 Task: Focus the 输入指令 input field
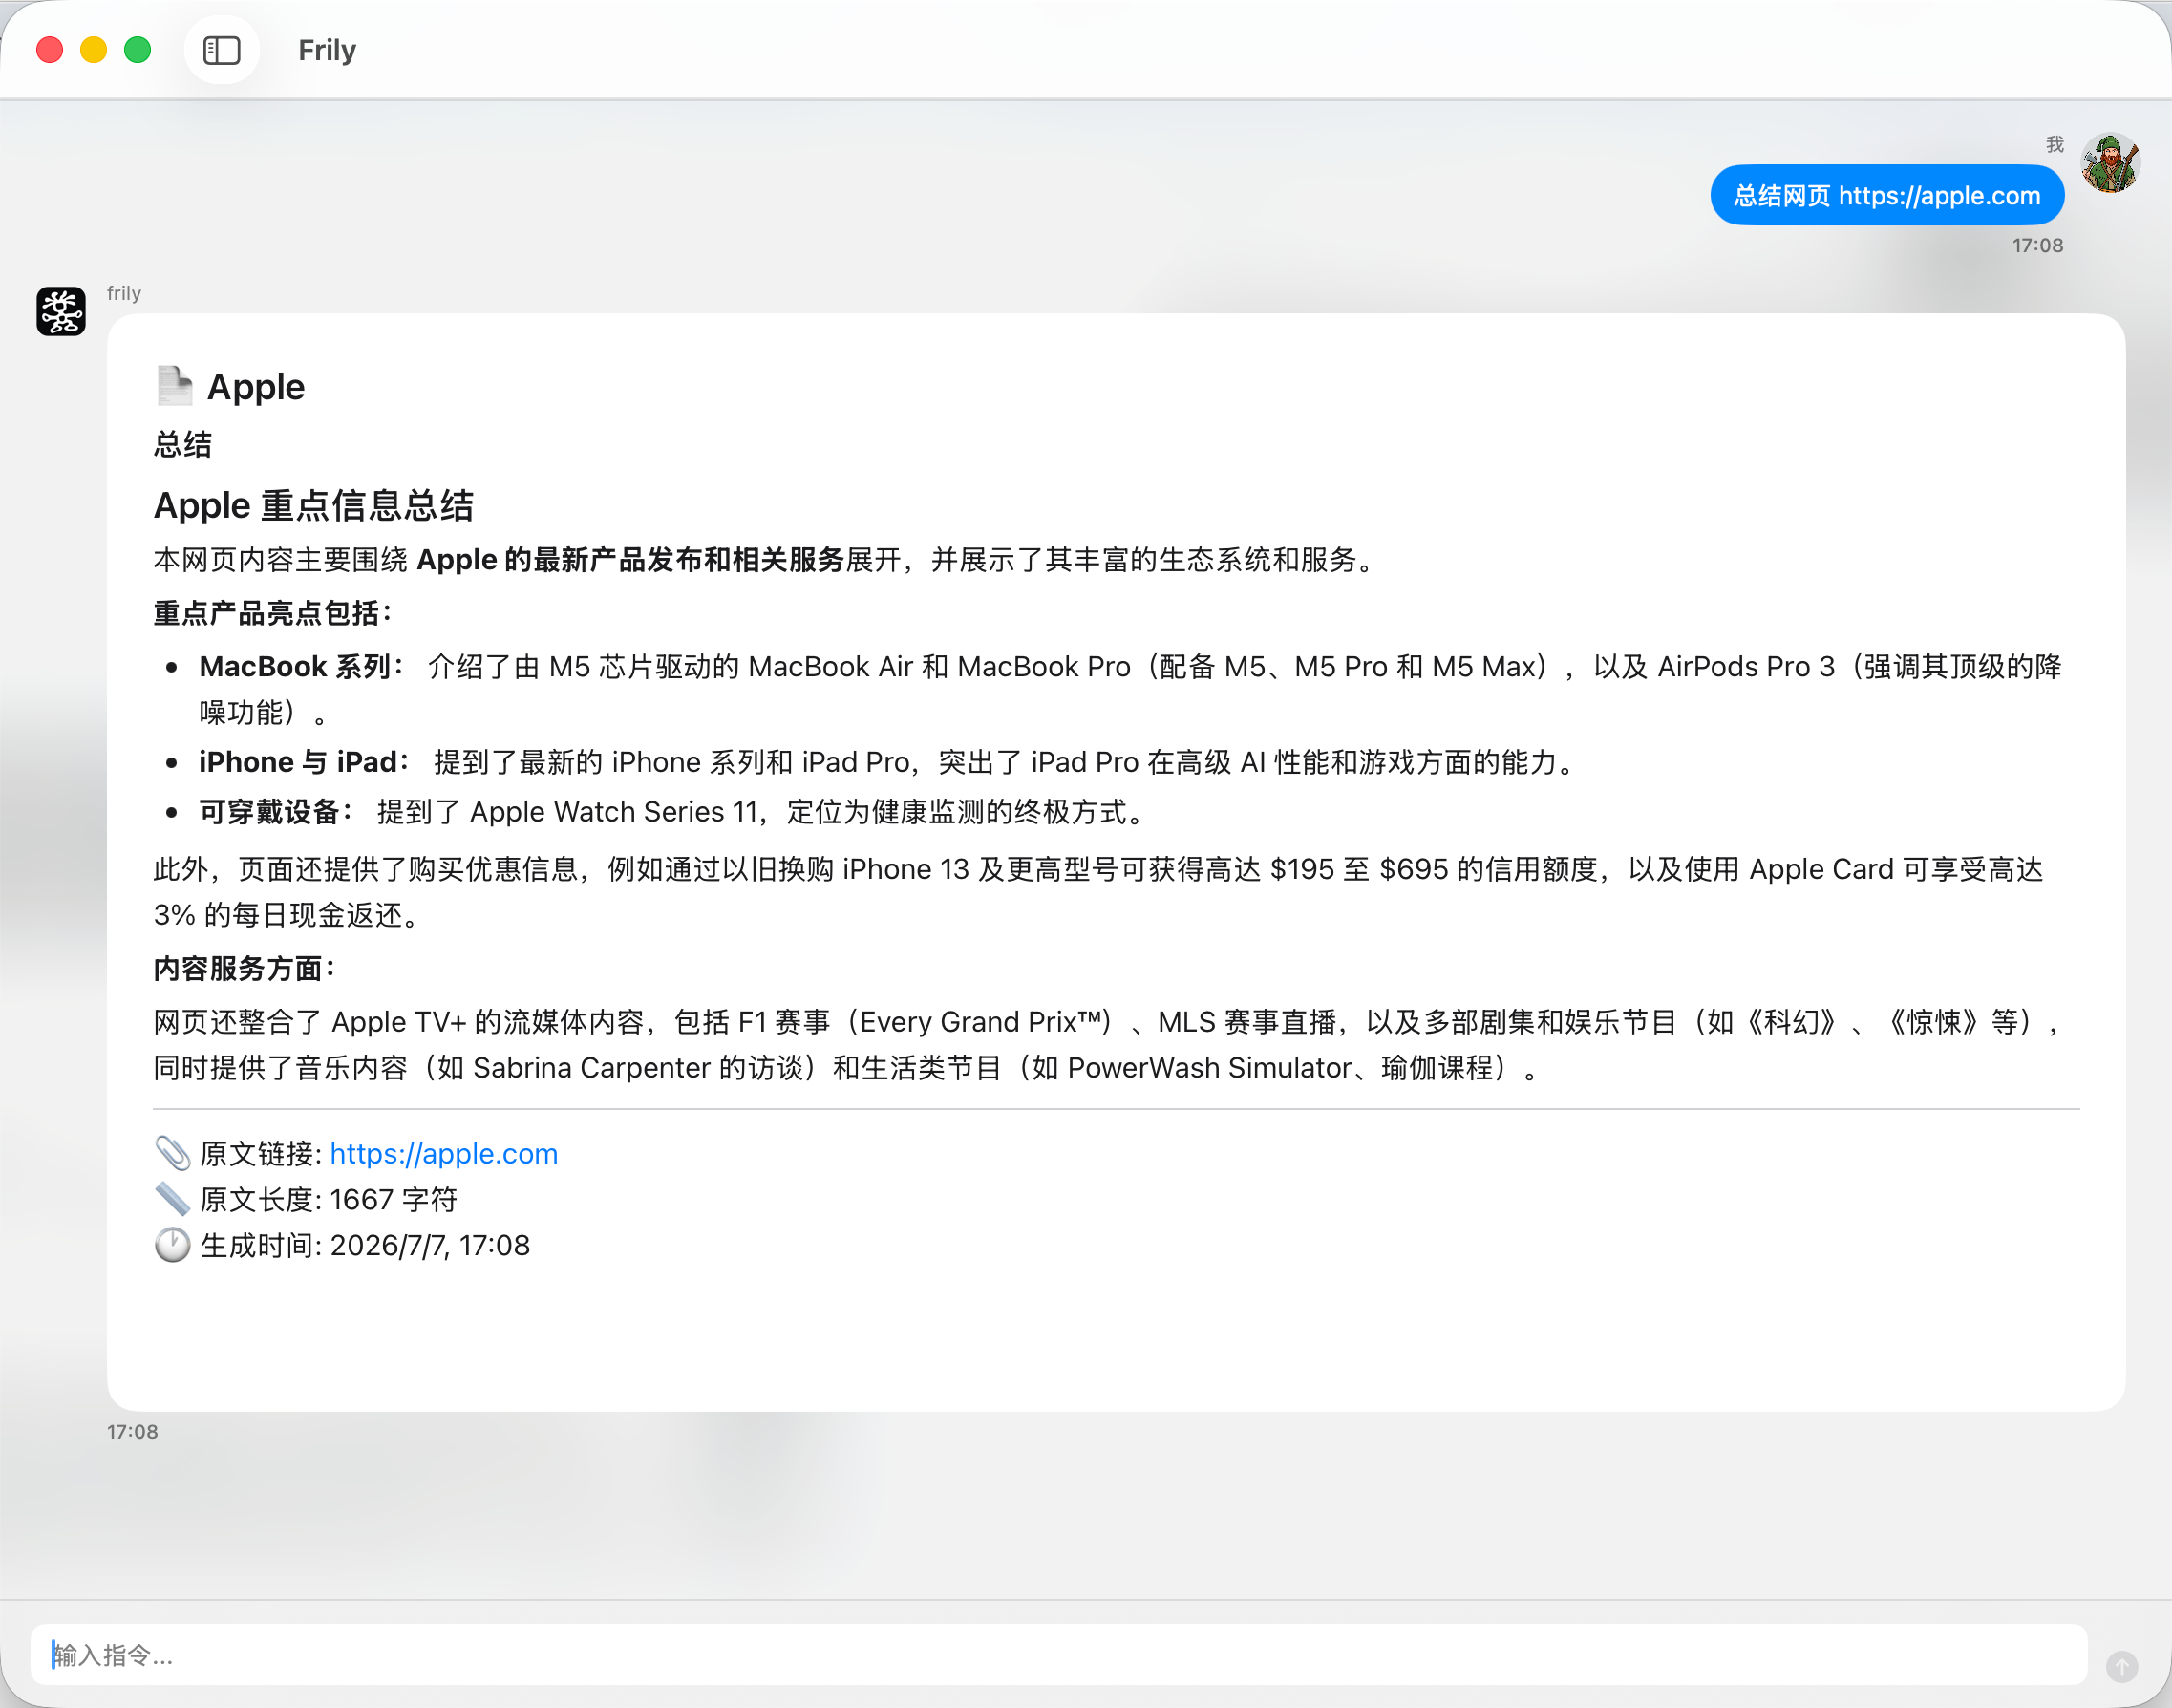click(1059, 1655)
